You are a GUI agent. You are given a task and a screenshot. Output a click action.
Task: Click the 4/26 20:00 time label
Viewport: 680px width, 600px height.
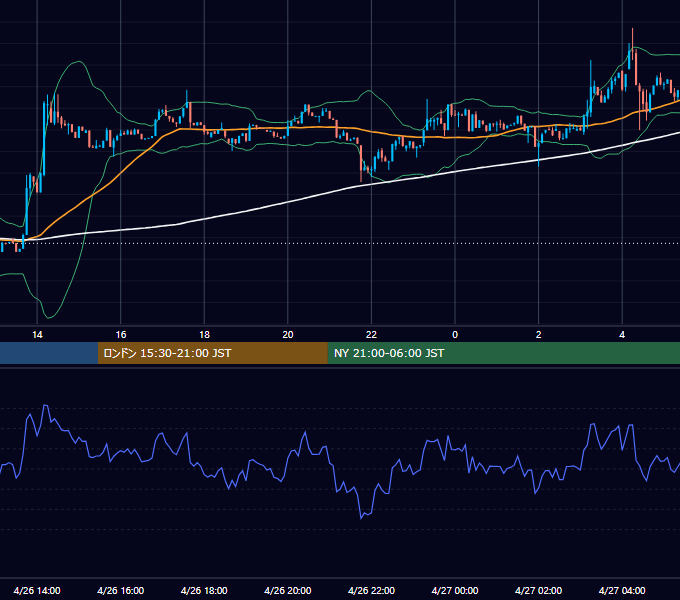click(x=288, y=590)
